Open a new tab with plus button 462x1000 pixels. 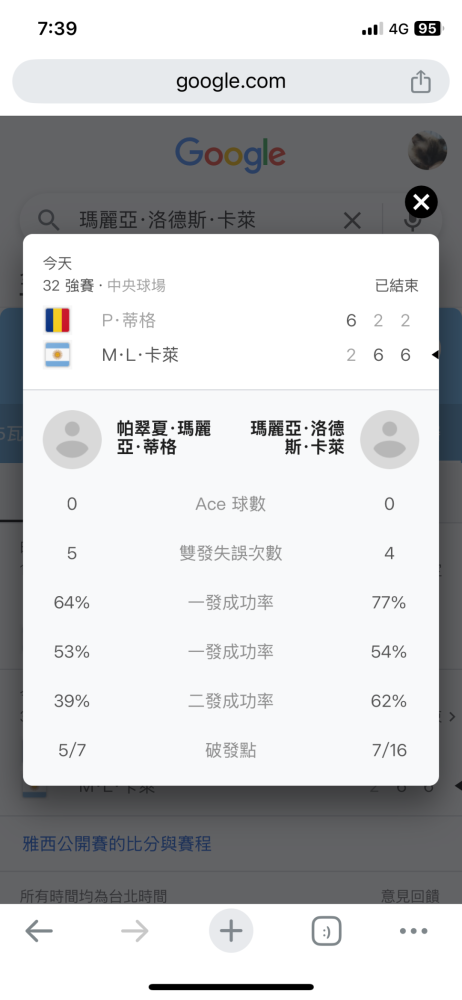point(231,932)
